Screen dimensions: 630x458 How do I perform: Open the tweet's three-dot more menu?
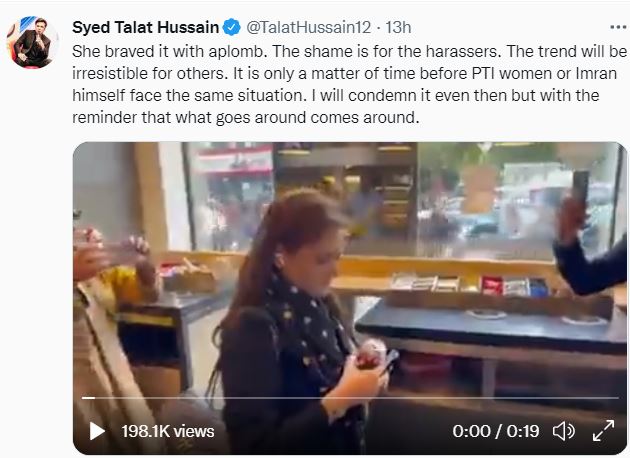coord(618,27)
